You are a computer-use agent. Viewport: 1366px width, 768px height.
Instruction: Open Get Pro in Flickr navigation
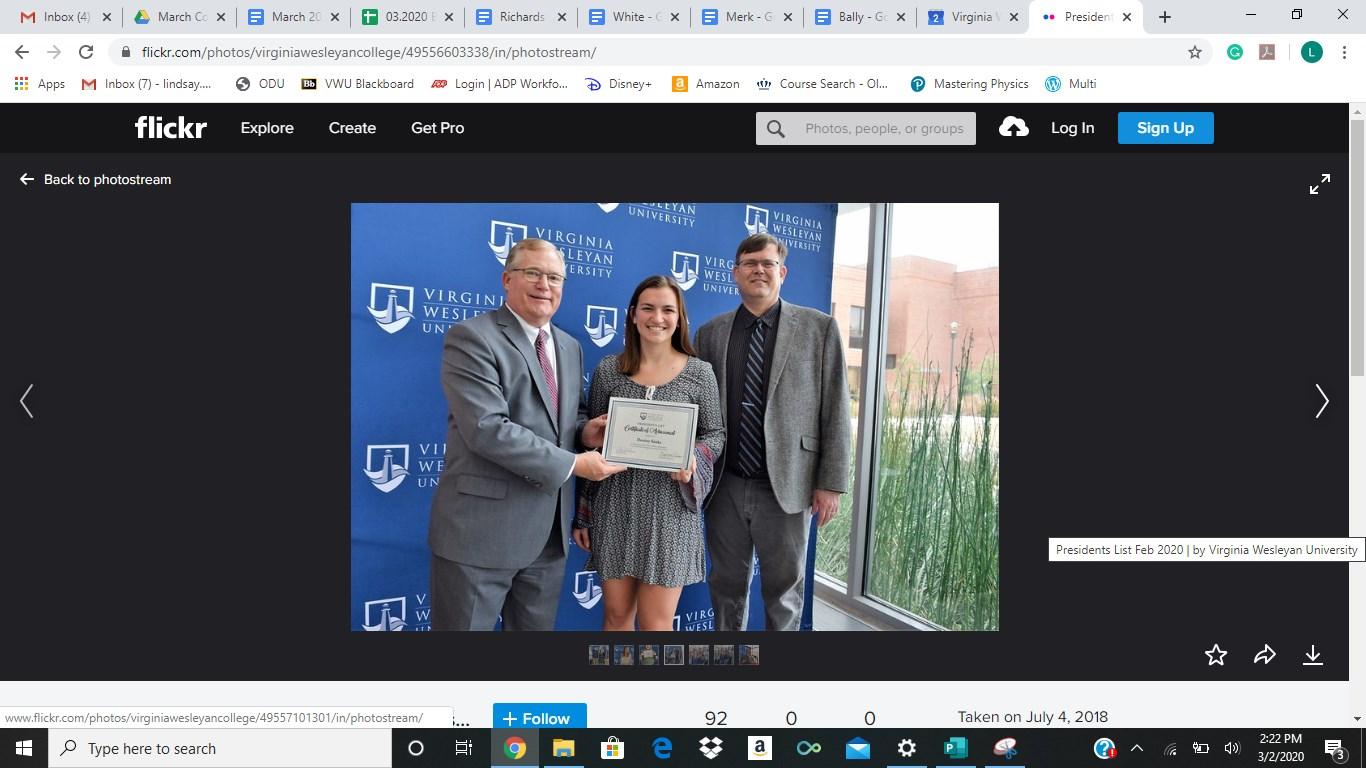click(x=437, y=128)
